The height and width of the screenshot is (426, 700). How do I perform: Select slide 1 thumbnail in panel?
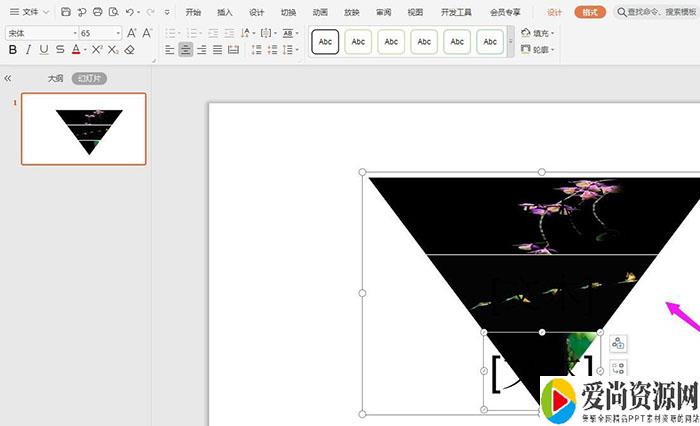(84, 129)
